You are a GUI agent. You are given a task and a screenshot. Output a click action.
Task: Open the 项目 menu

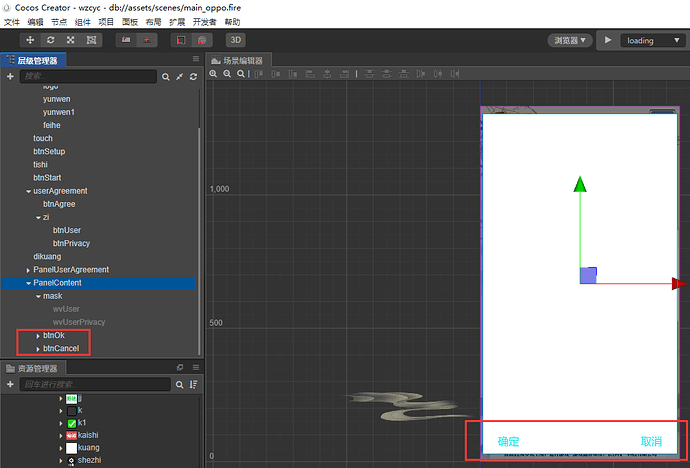106,22
